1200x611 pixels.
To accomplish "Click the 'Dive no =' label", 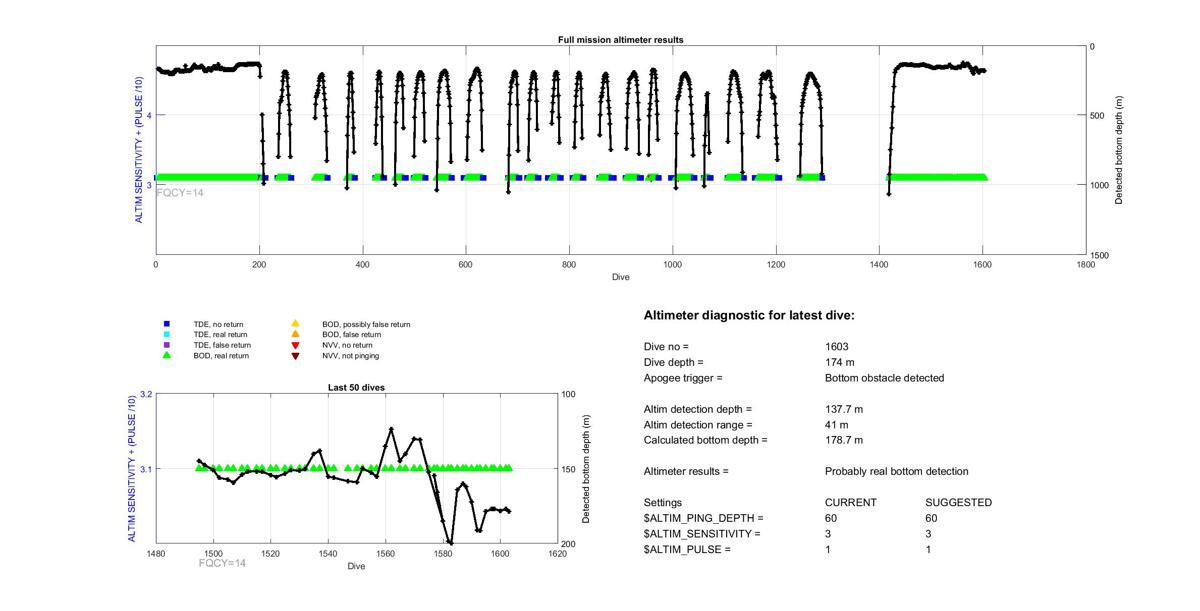I will pos(667,347).
